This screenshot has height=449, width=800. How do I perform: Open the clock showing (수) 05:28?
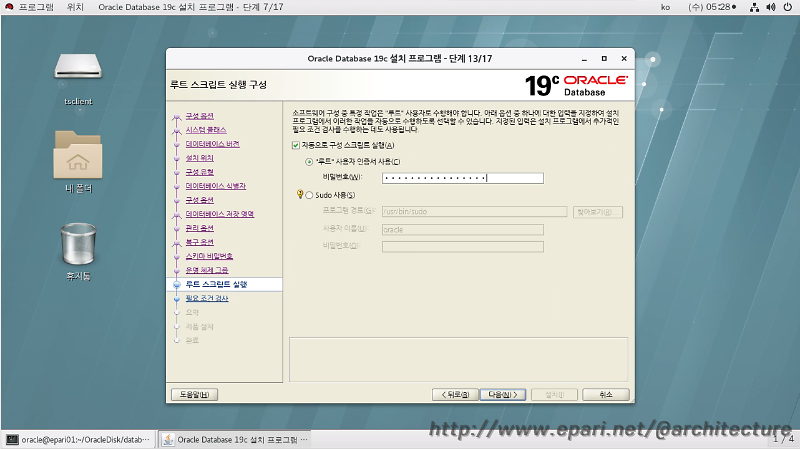(x=712, y=7)
